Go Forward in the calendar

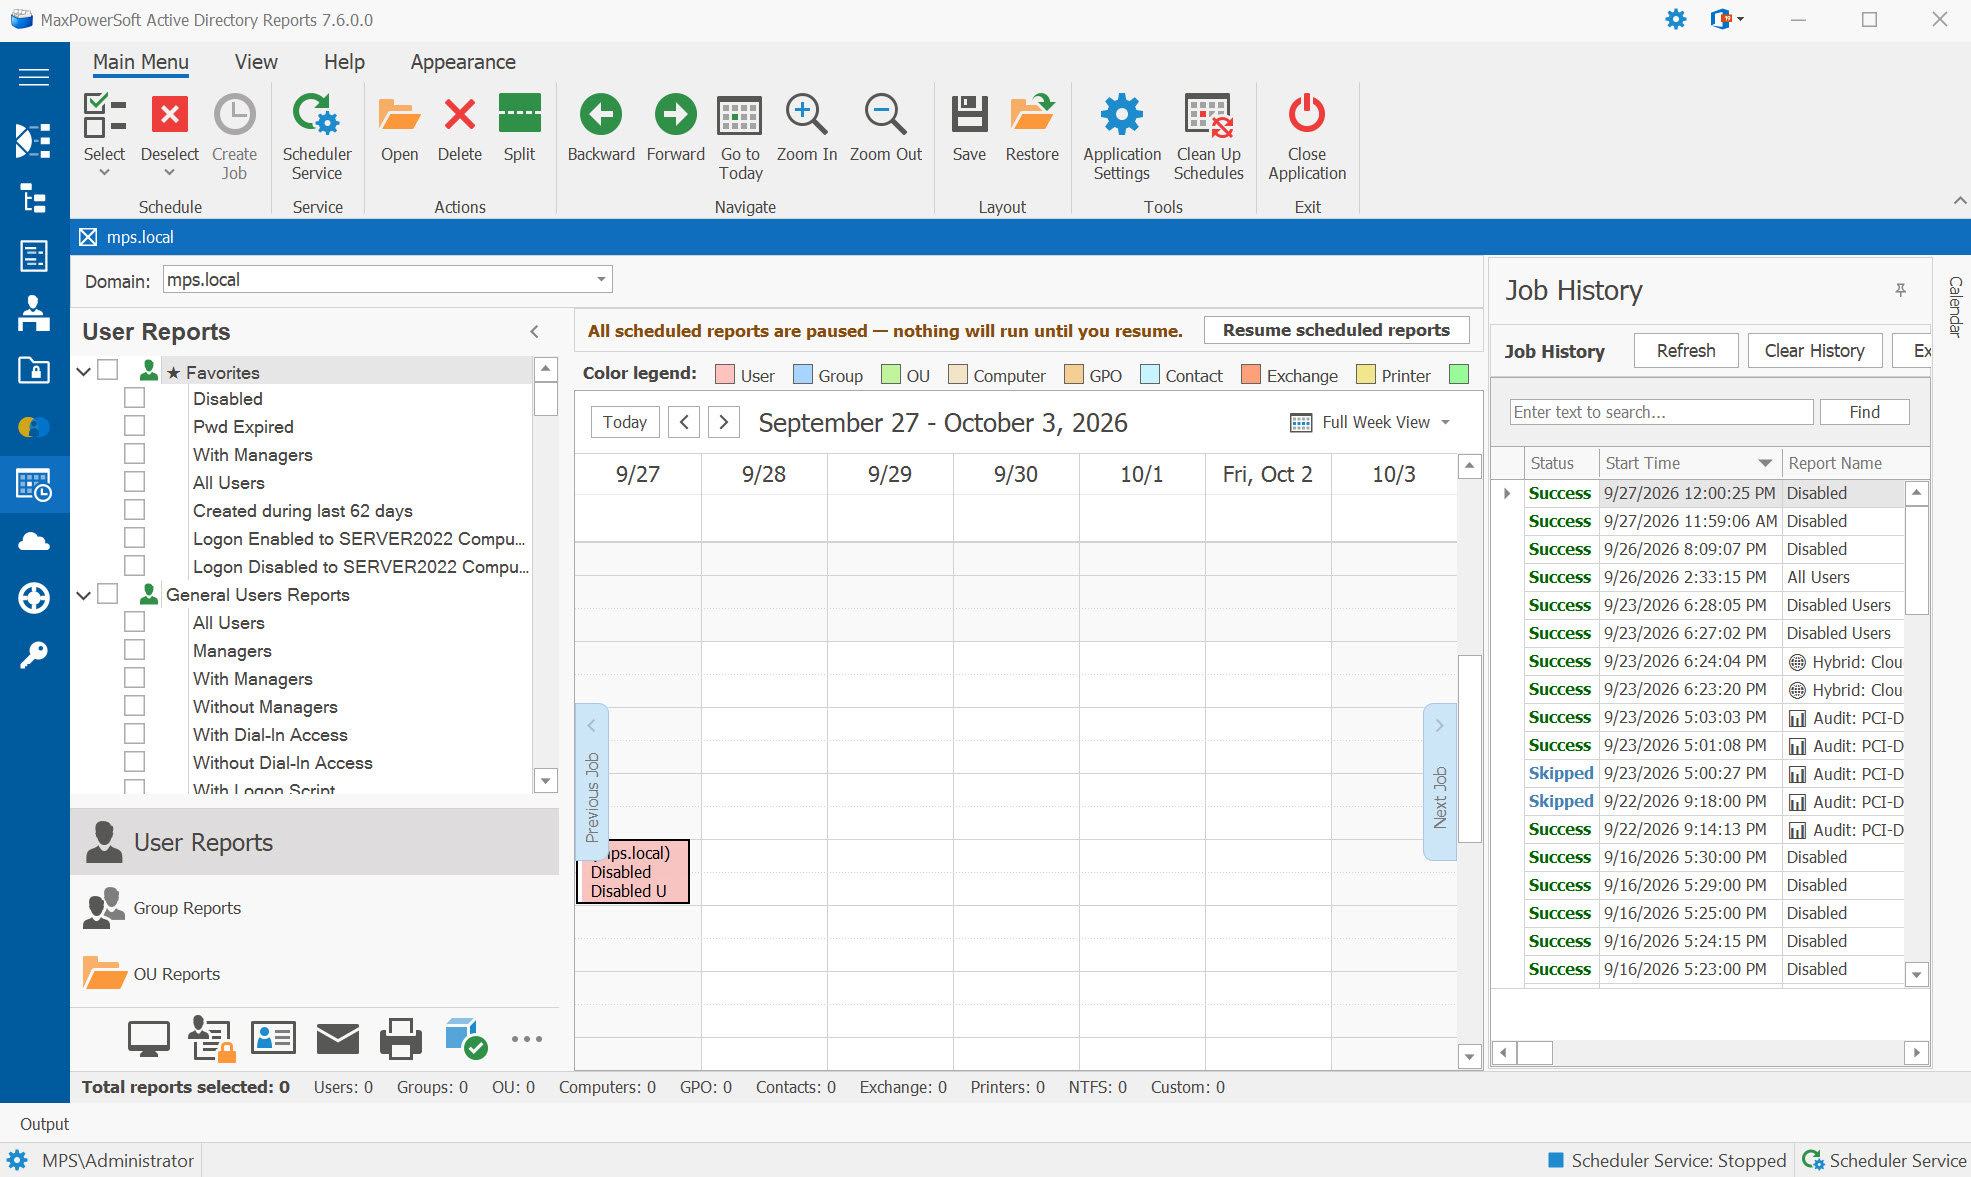(676, 114)
